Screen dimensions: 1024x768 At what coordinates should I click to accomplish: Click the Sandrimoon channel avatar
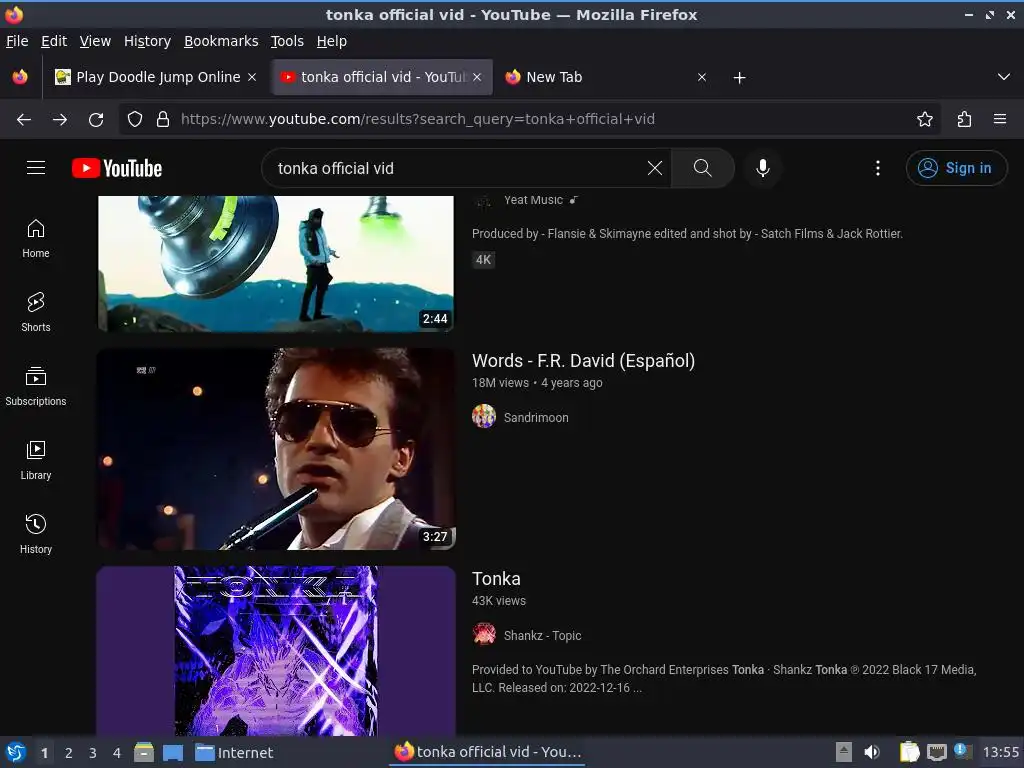[484, 416]
